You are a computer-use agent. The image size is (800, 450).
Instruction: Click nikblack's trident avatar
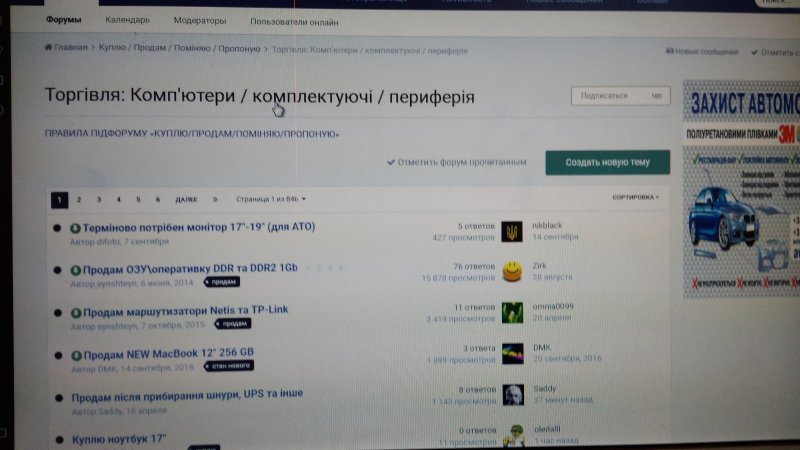512,232
